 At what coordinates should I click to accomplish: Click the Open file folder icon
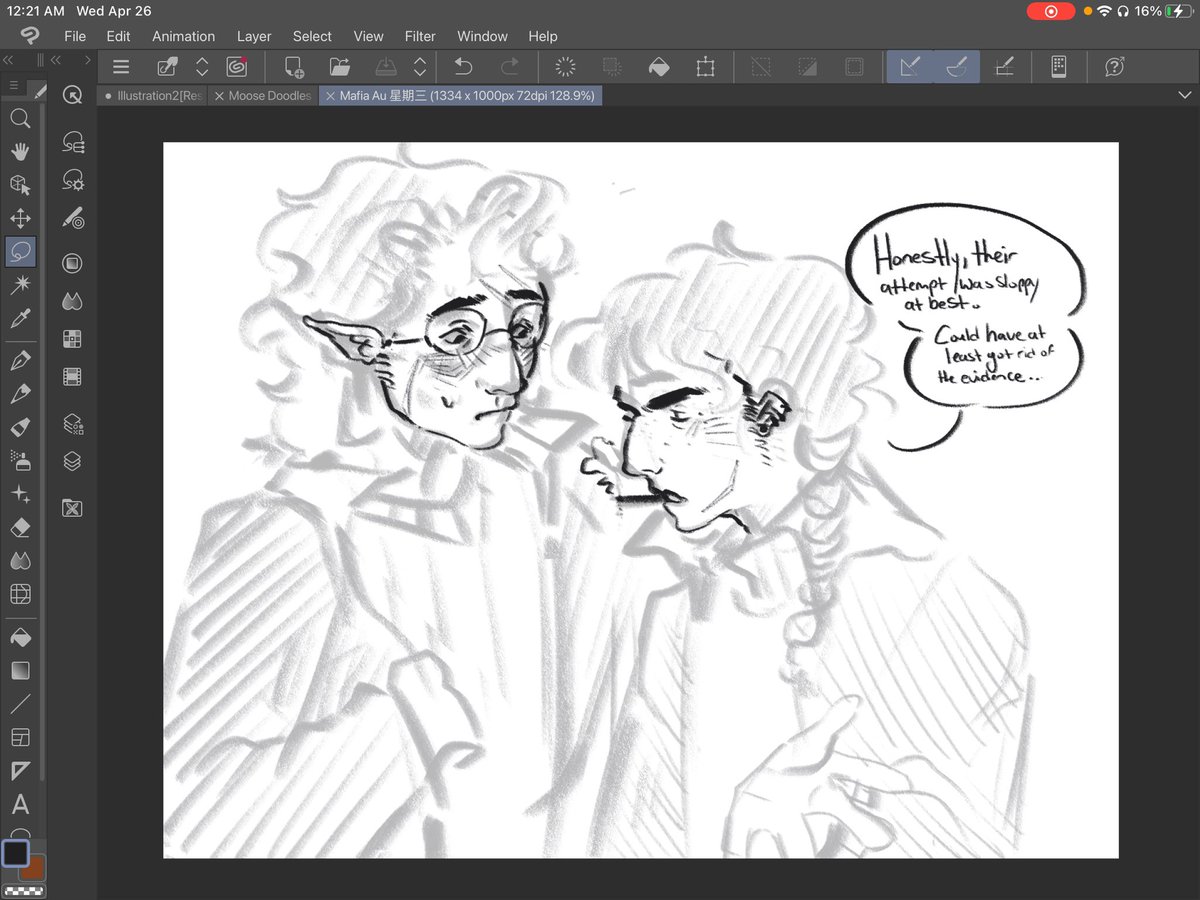[x=340, y=67]
